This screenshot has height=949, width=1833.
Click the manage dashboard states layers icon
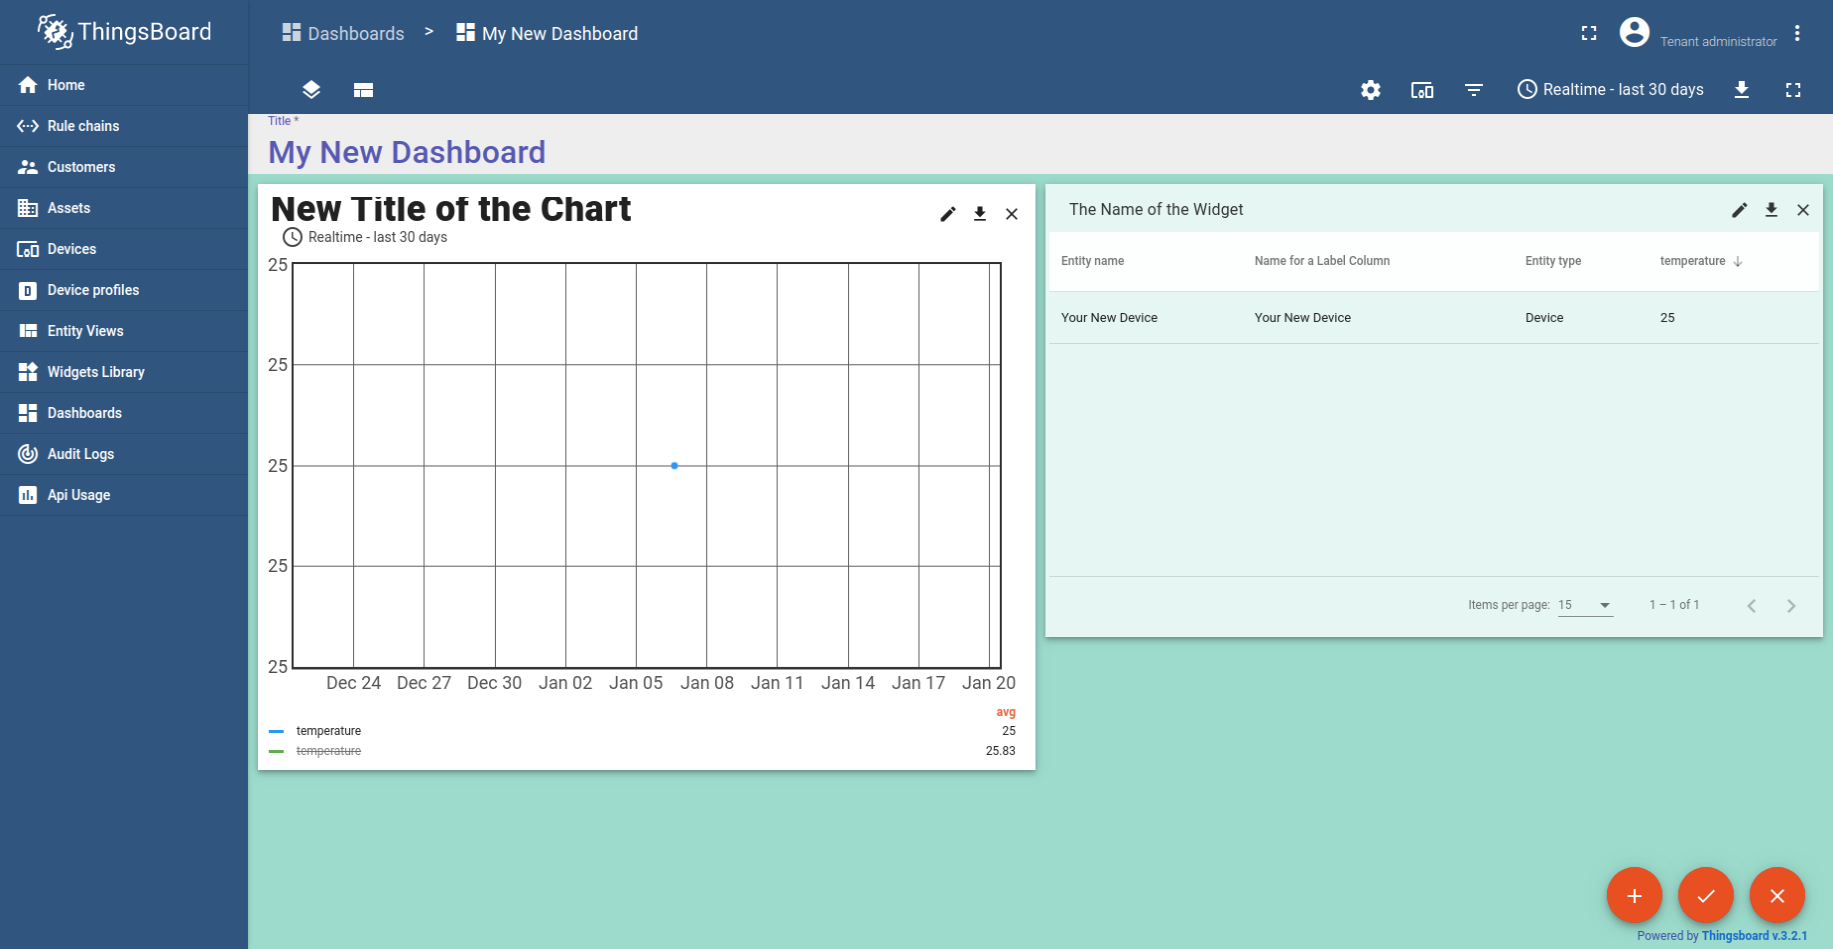[x=311, y=90]
